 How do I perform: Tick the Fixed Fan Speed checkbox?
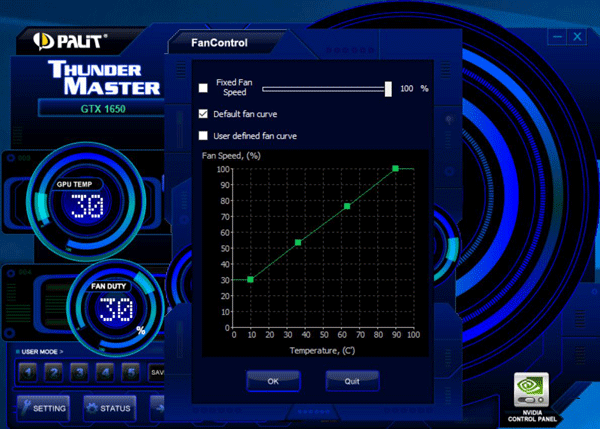203,88
